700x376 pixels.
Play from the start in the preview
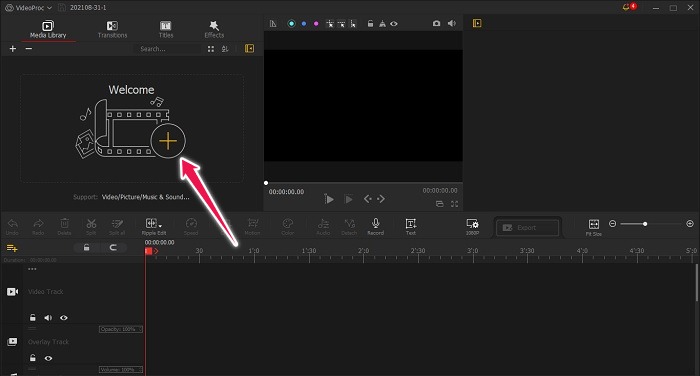pyautogui.click(x=329, y=199)
